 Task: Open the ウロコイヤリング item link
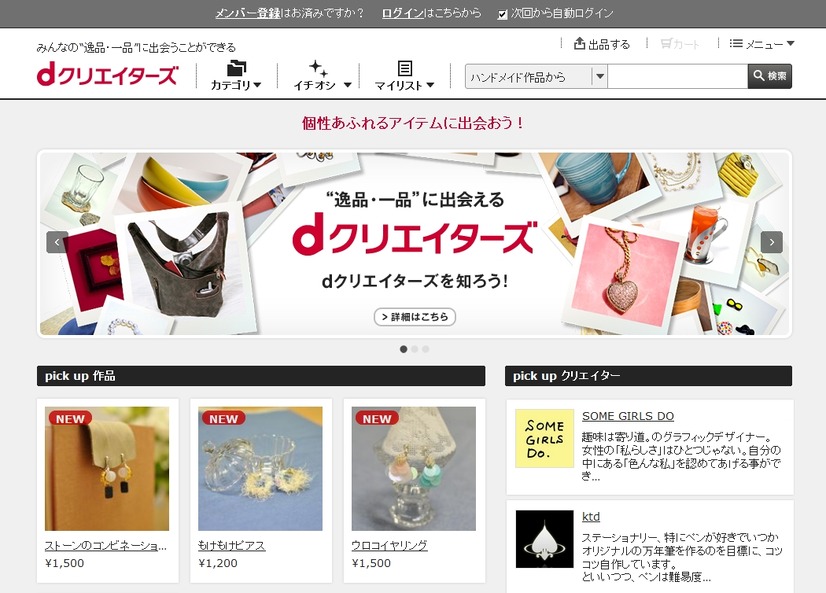coord(389,546)
